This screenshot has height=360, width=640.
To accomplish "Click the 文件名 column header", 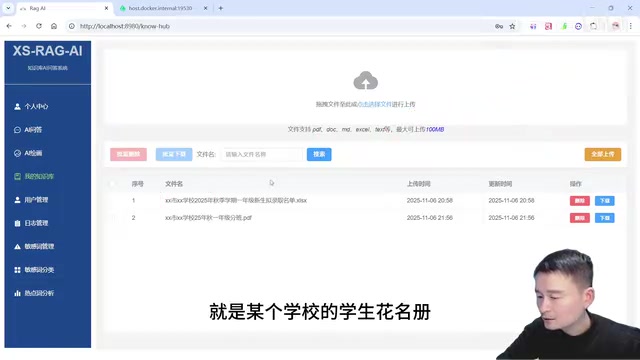I will 174,184.
